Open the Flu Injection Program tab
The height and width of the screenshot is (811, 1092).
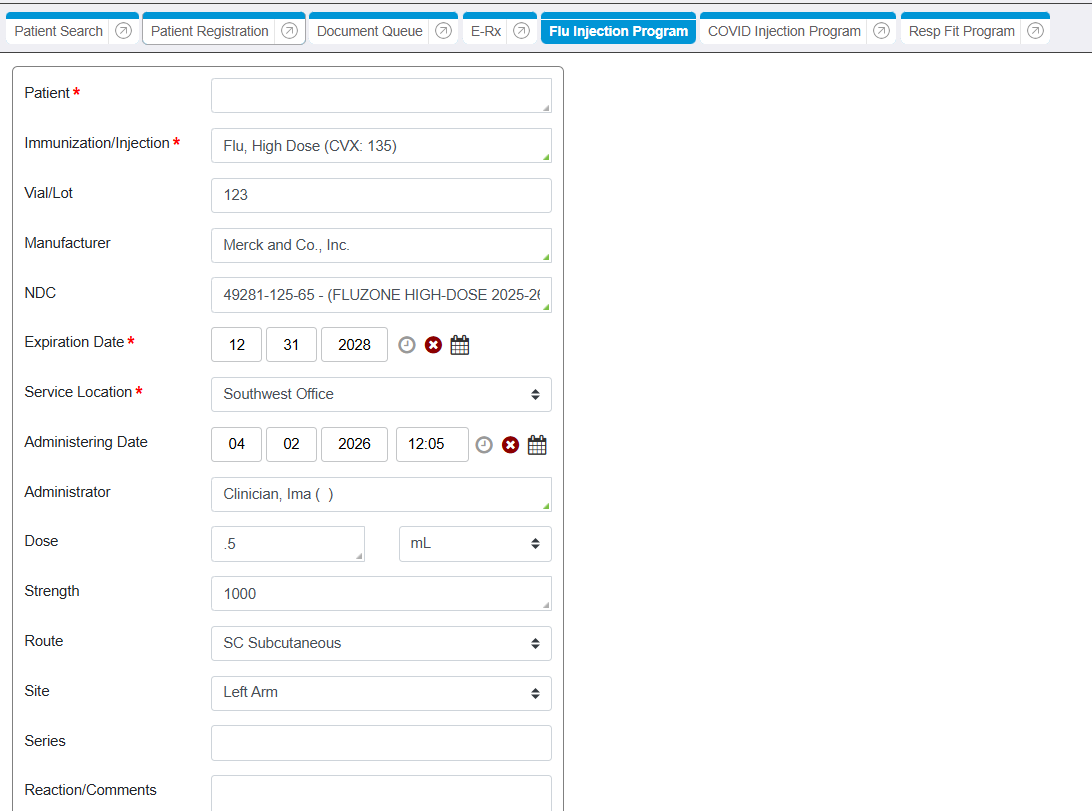pos(618,31)
